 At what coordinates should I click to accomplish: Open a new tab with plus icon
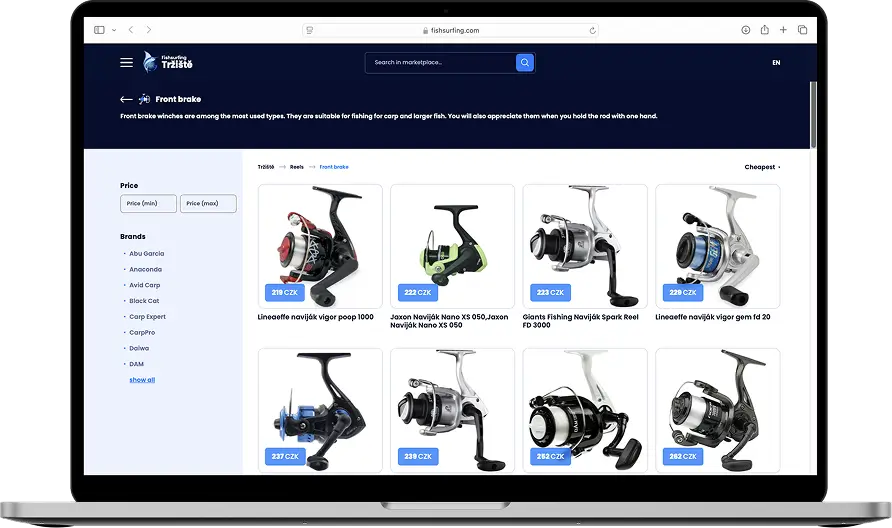[x=783, y=30]
